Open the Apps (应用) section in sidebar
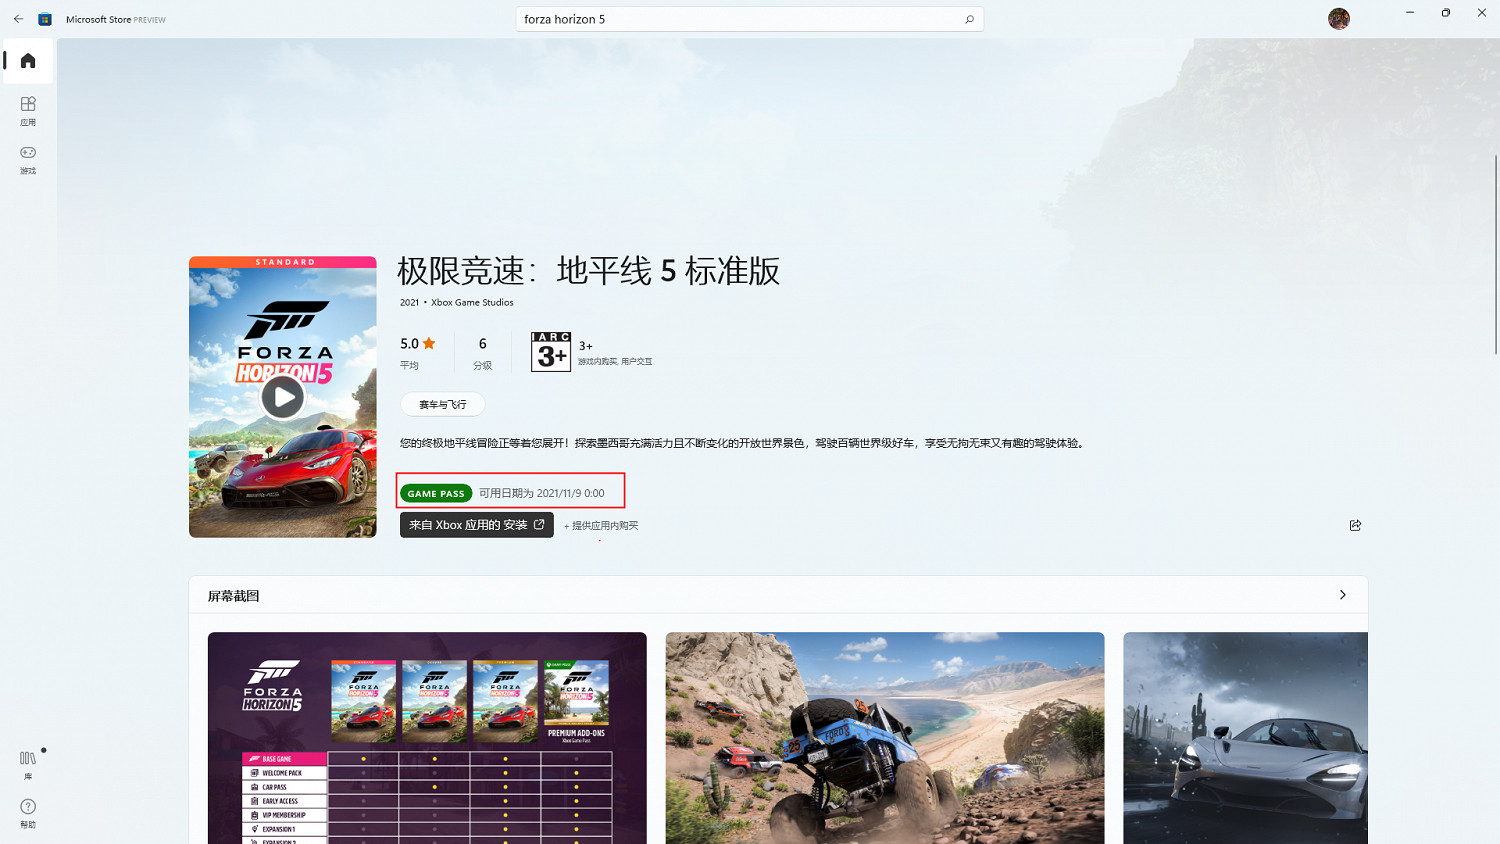The image size is (1500, 844). pyautogui.click(x=28, y=109)
